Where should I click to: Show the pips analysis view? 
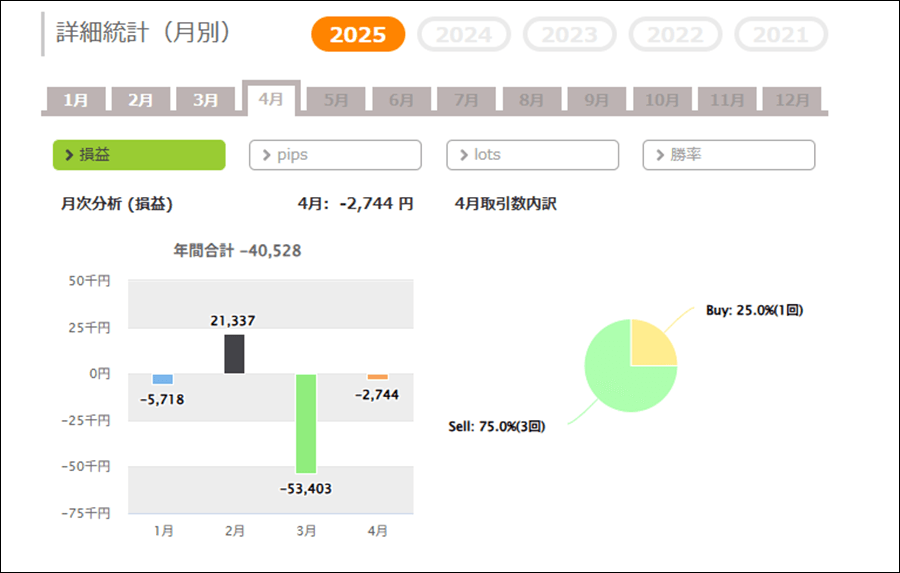335,155
